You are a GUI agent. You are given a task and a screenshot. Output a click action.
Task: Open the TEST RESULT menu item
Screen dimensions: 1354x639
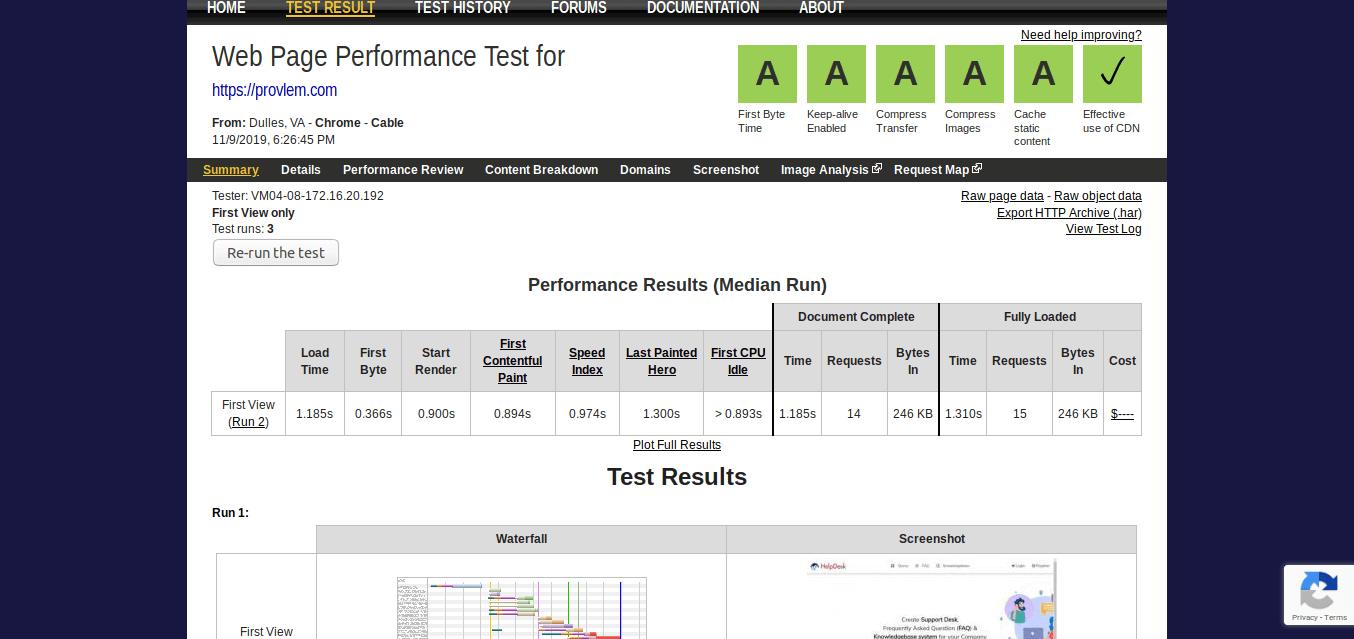(330, 8)
